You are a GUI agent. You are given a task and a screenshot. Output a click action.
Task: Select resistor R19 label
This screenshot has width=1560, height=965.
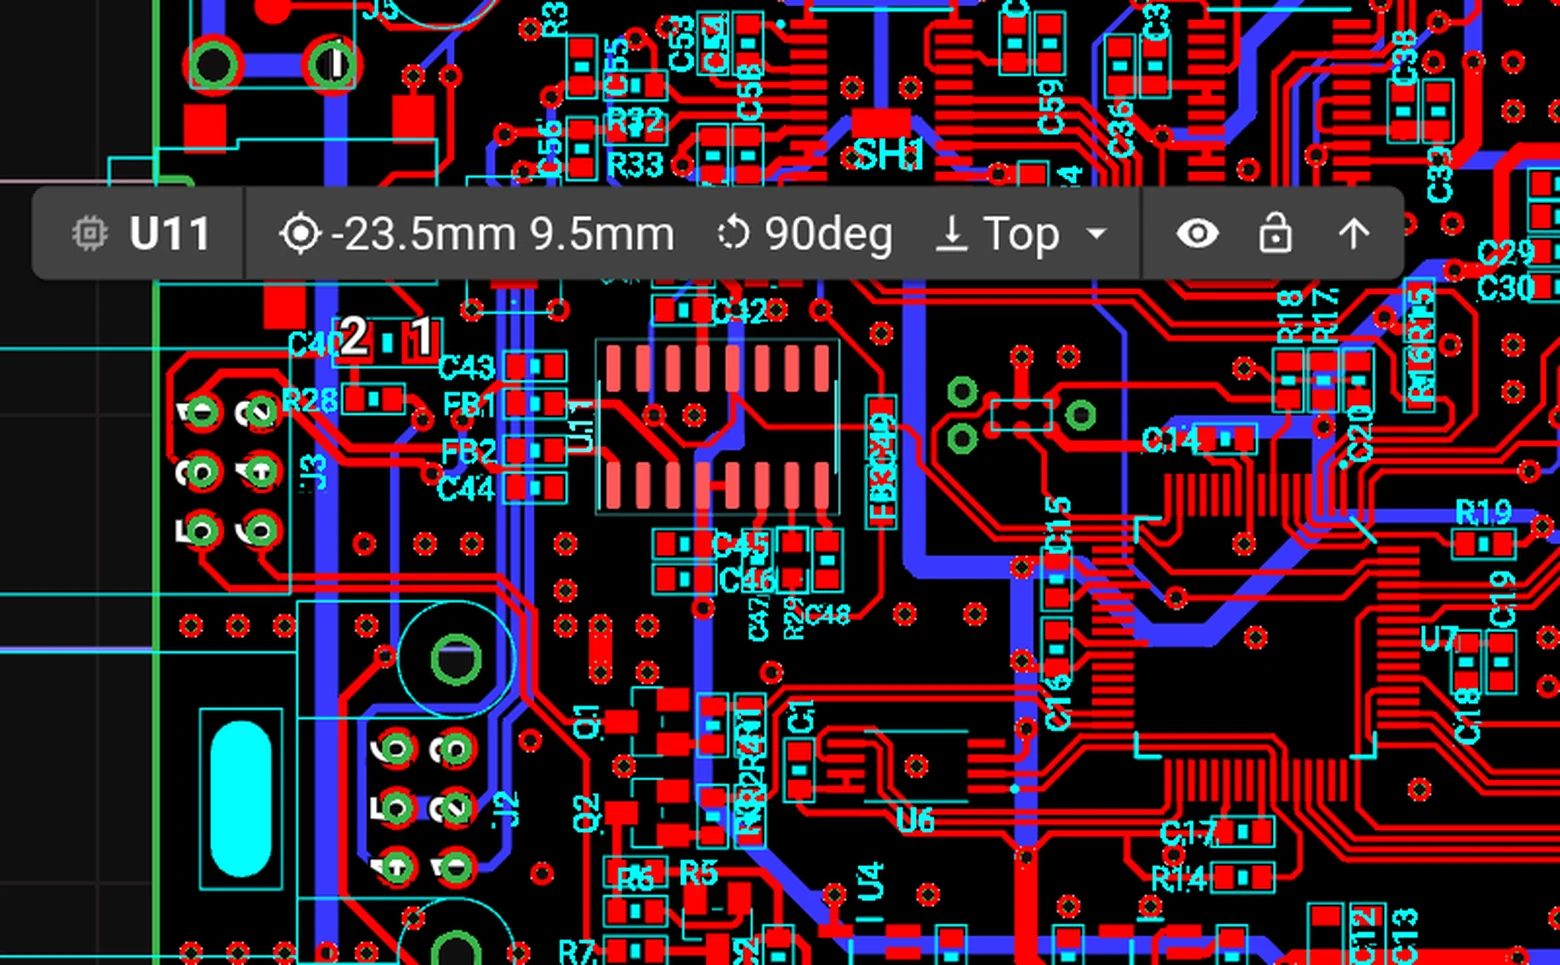(x=1483, y=513)
